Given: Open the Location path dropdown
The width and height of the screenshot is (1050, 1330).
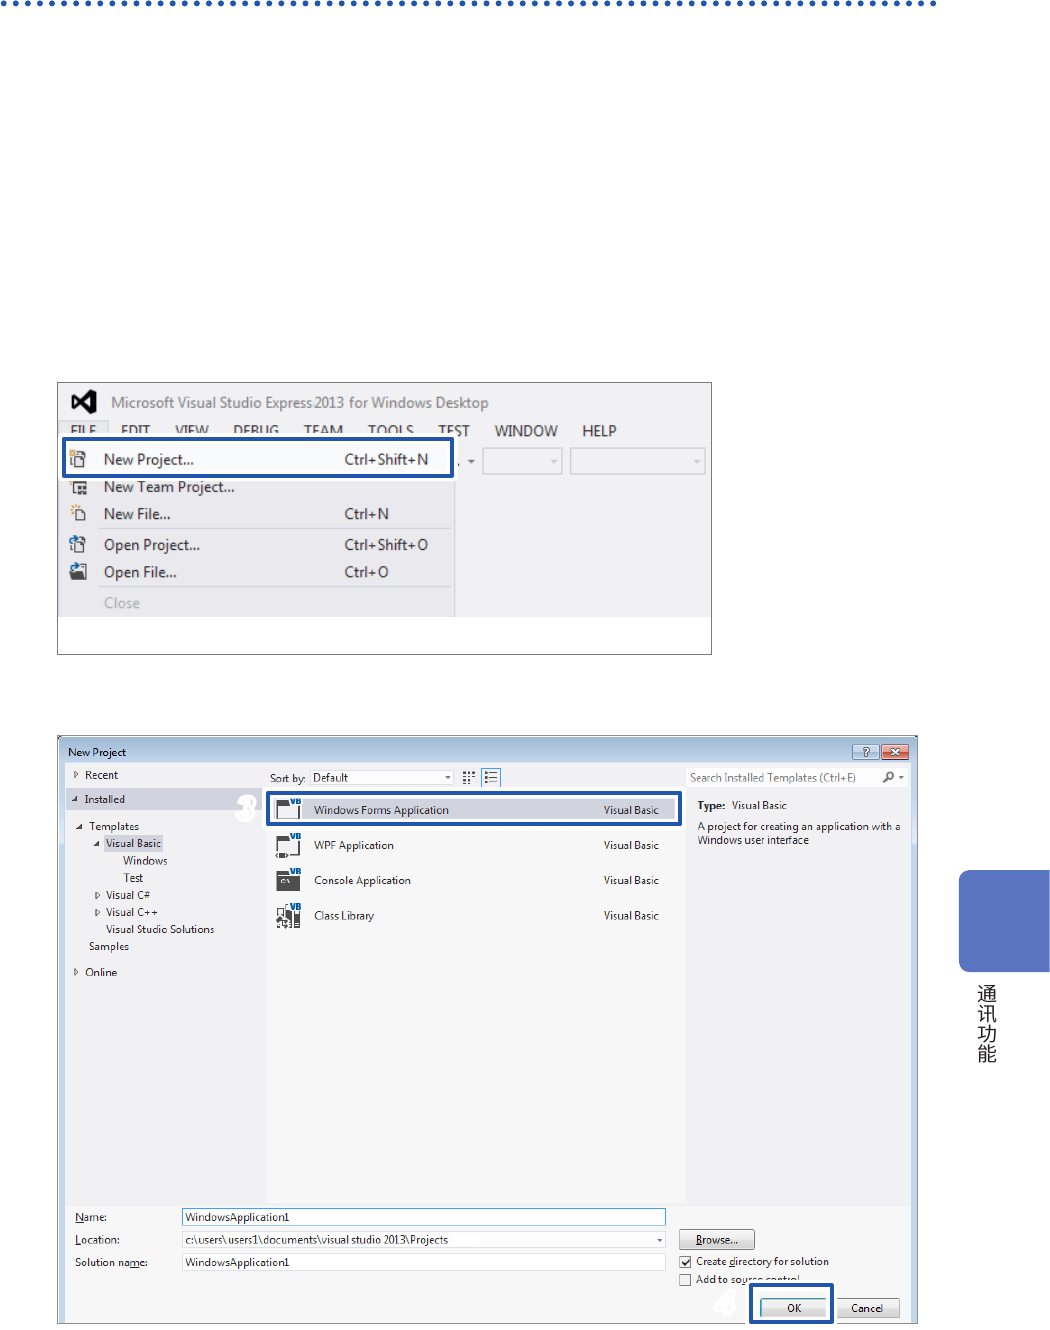Looking at the screenshot, I should click(659, 1240).
